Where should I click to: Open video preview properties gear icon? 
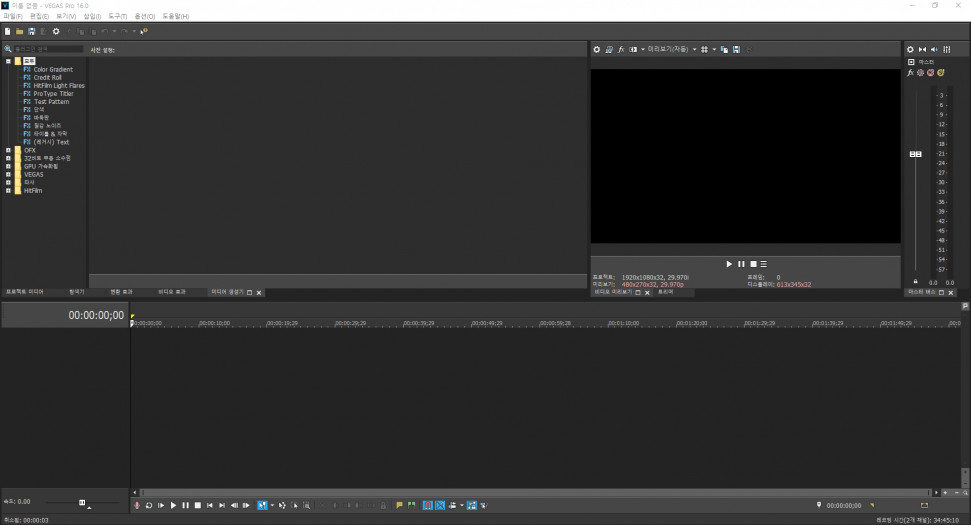pyautogui.click(x=596, y=50)
